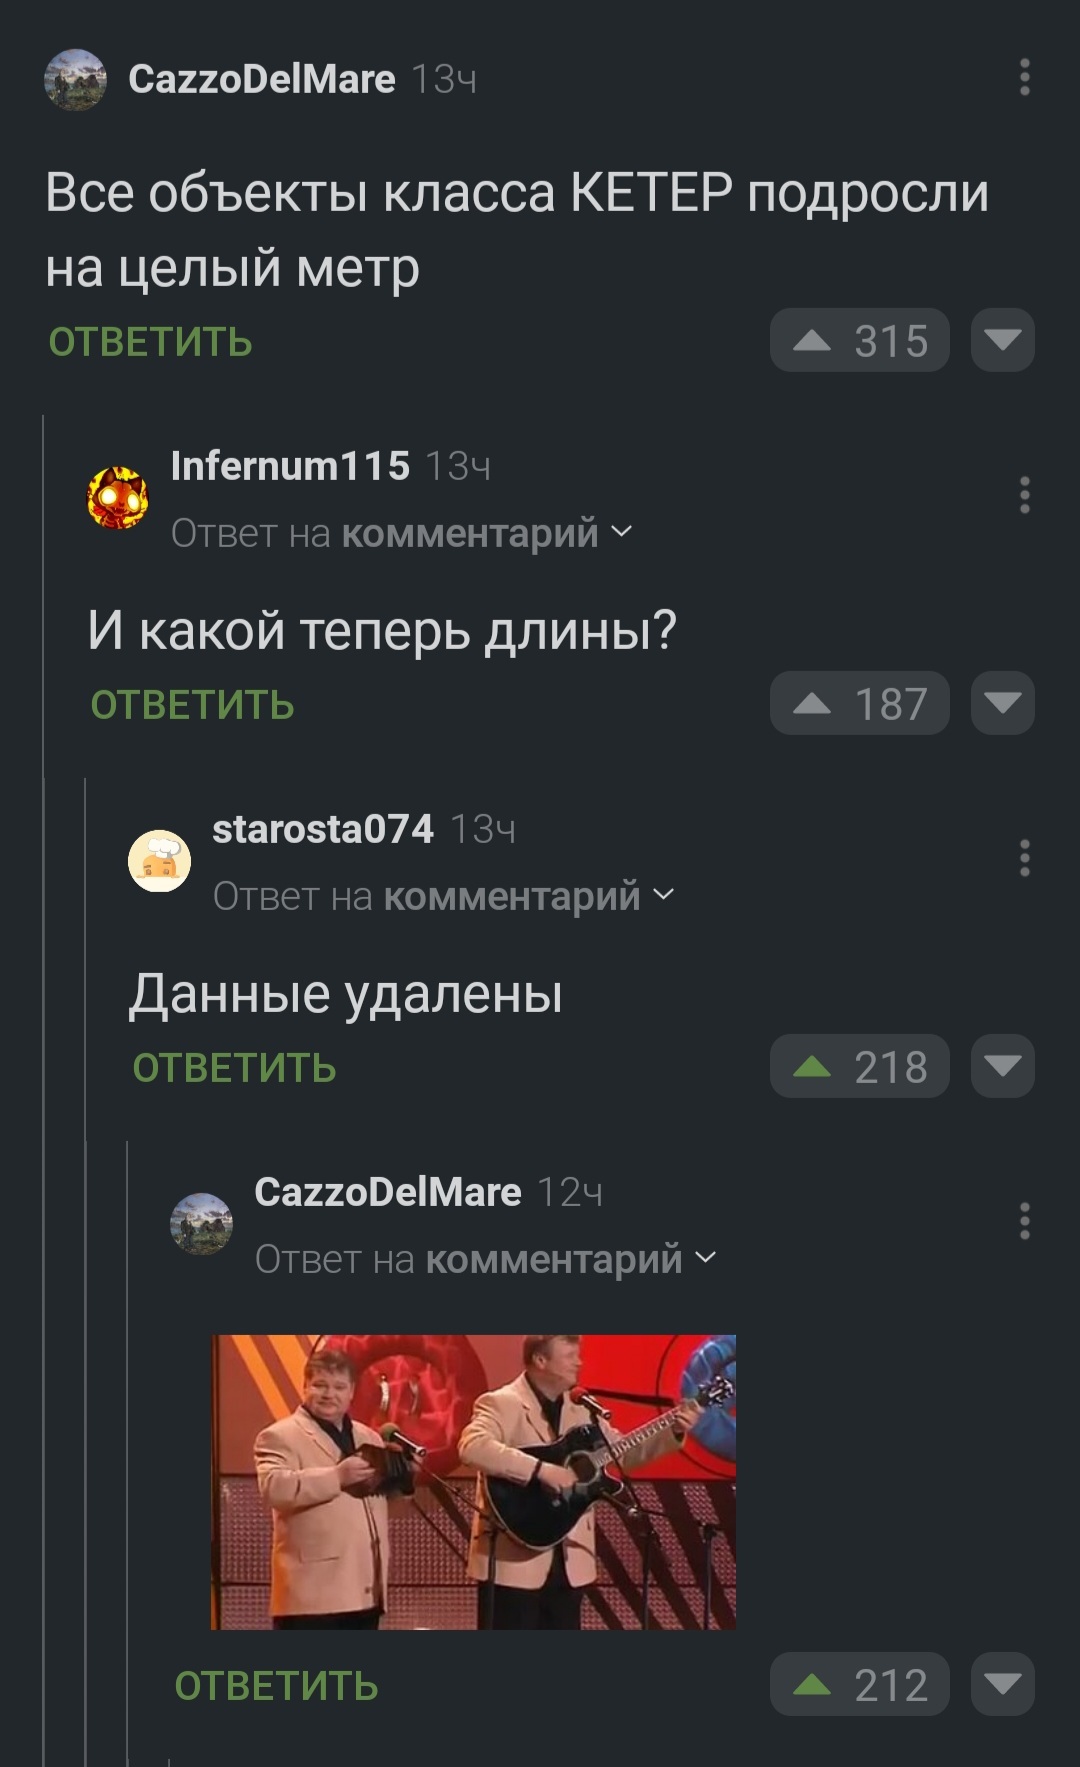This screenshot has height=1767, width=1080.
Task: Tap ОТВЕТИТЬ under 'Данные удалены'
Action: pyautogui.click(x=234, y=1068)
